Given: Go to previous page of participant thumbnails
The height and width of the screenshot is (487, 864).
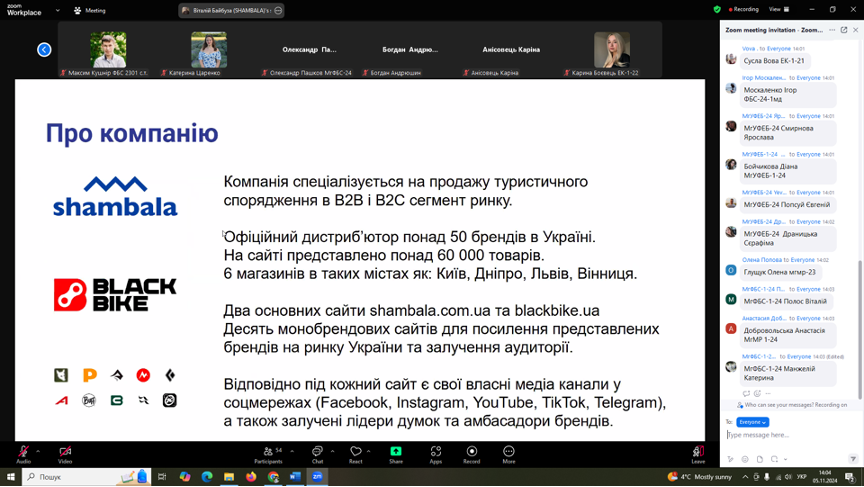Looking at the screenshot, I should tap(44, 50).
